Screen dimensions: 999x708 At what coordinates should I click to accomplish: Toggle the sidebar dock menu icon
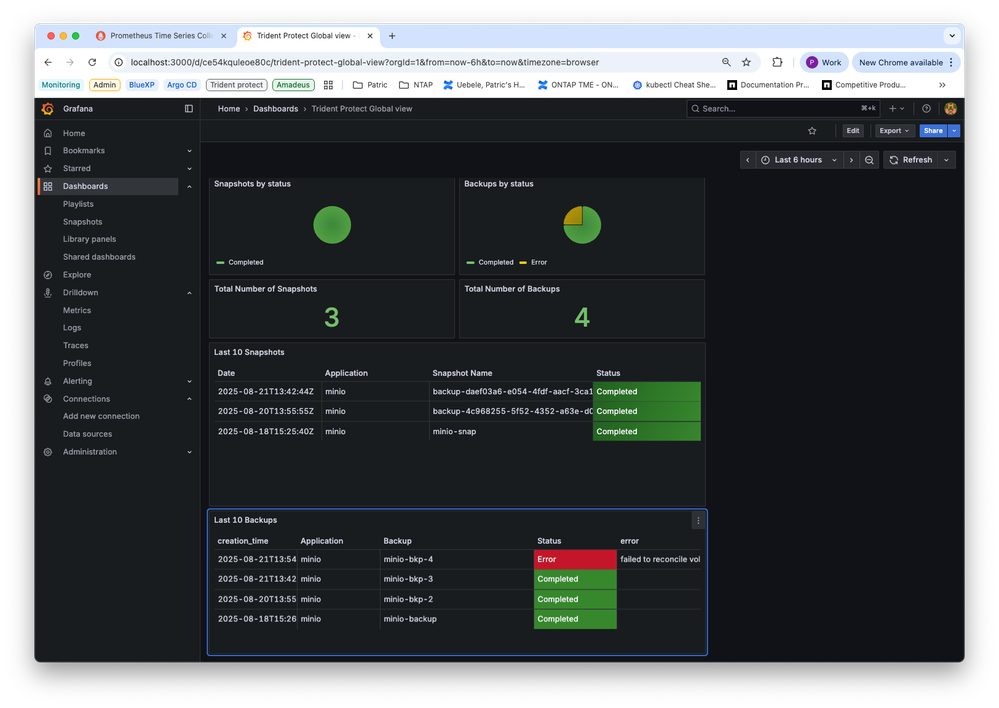coord(188,109)
